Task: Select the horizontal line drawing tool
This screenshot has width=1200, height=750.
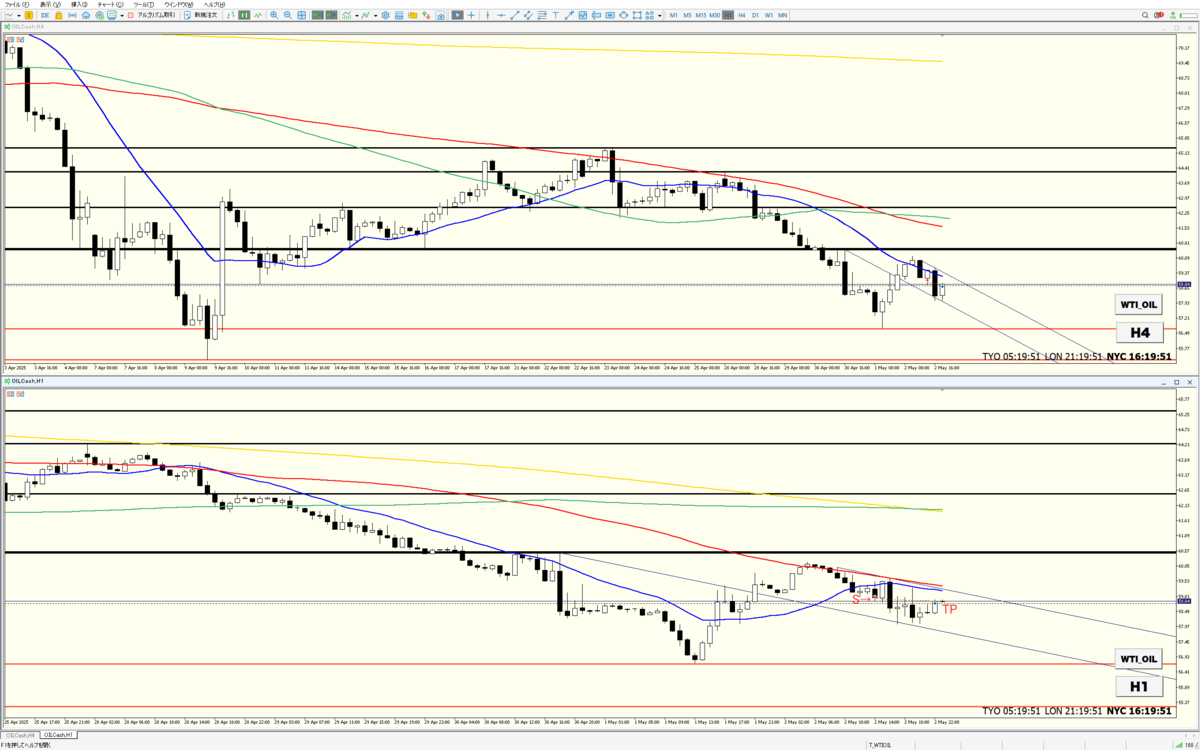Action: (501, 15)
